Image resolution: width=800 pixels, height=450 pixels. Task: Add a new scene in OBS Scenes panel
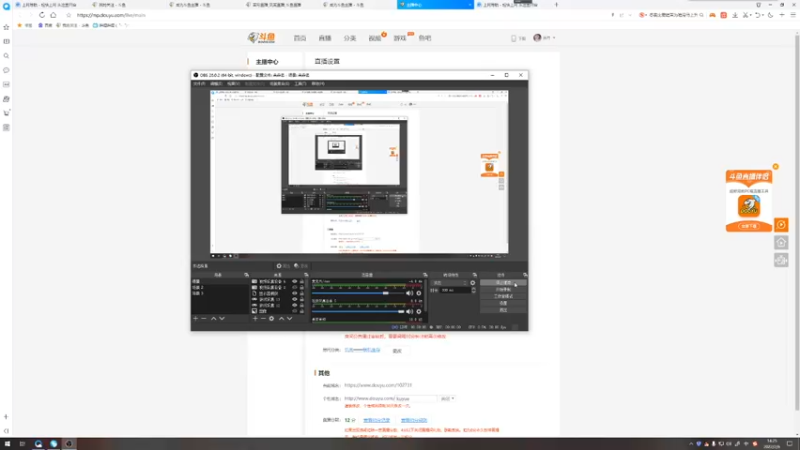pyautogui.click(x=195, y=318)
